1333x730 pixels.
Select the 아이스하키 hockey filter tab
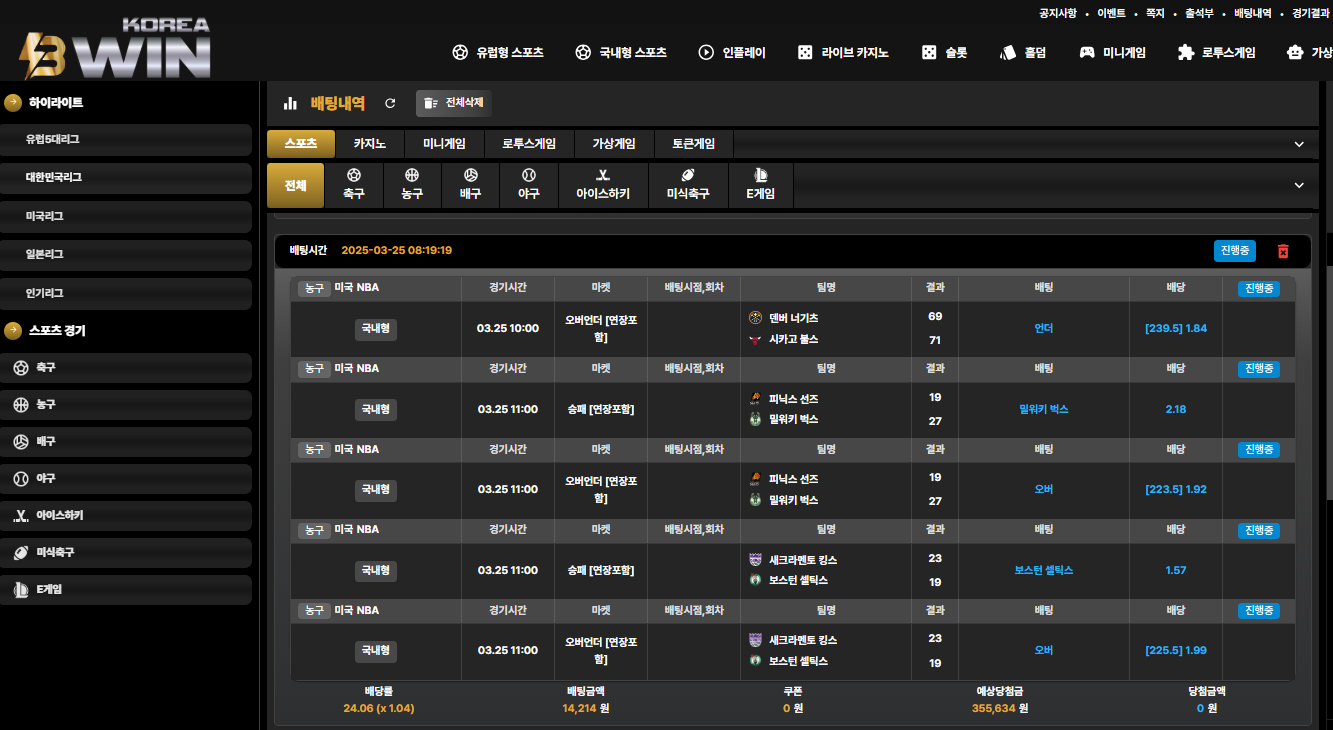(x=603, y=185)
